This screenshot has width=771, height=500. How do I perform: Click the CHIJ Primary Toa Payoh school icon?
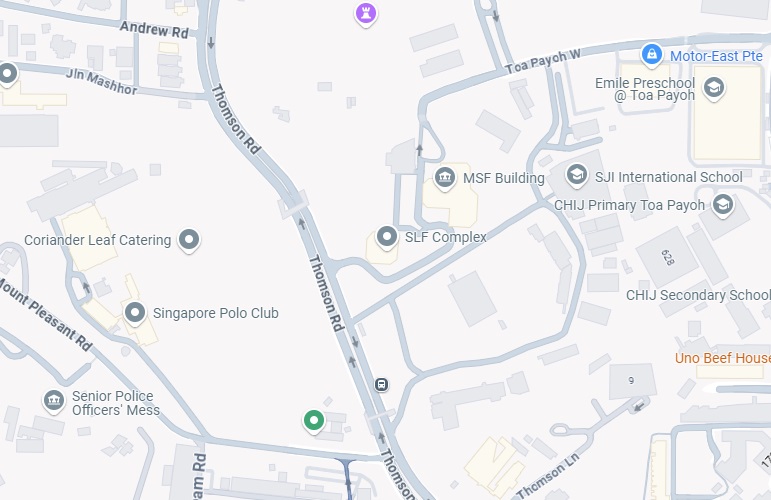click(x=722, y=205)
